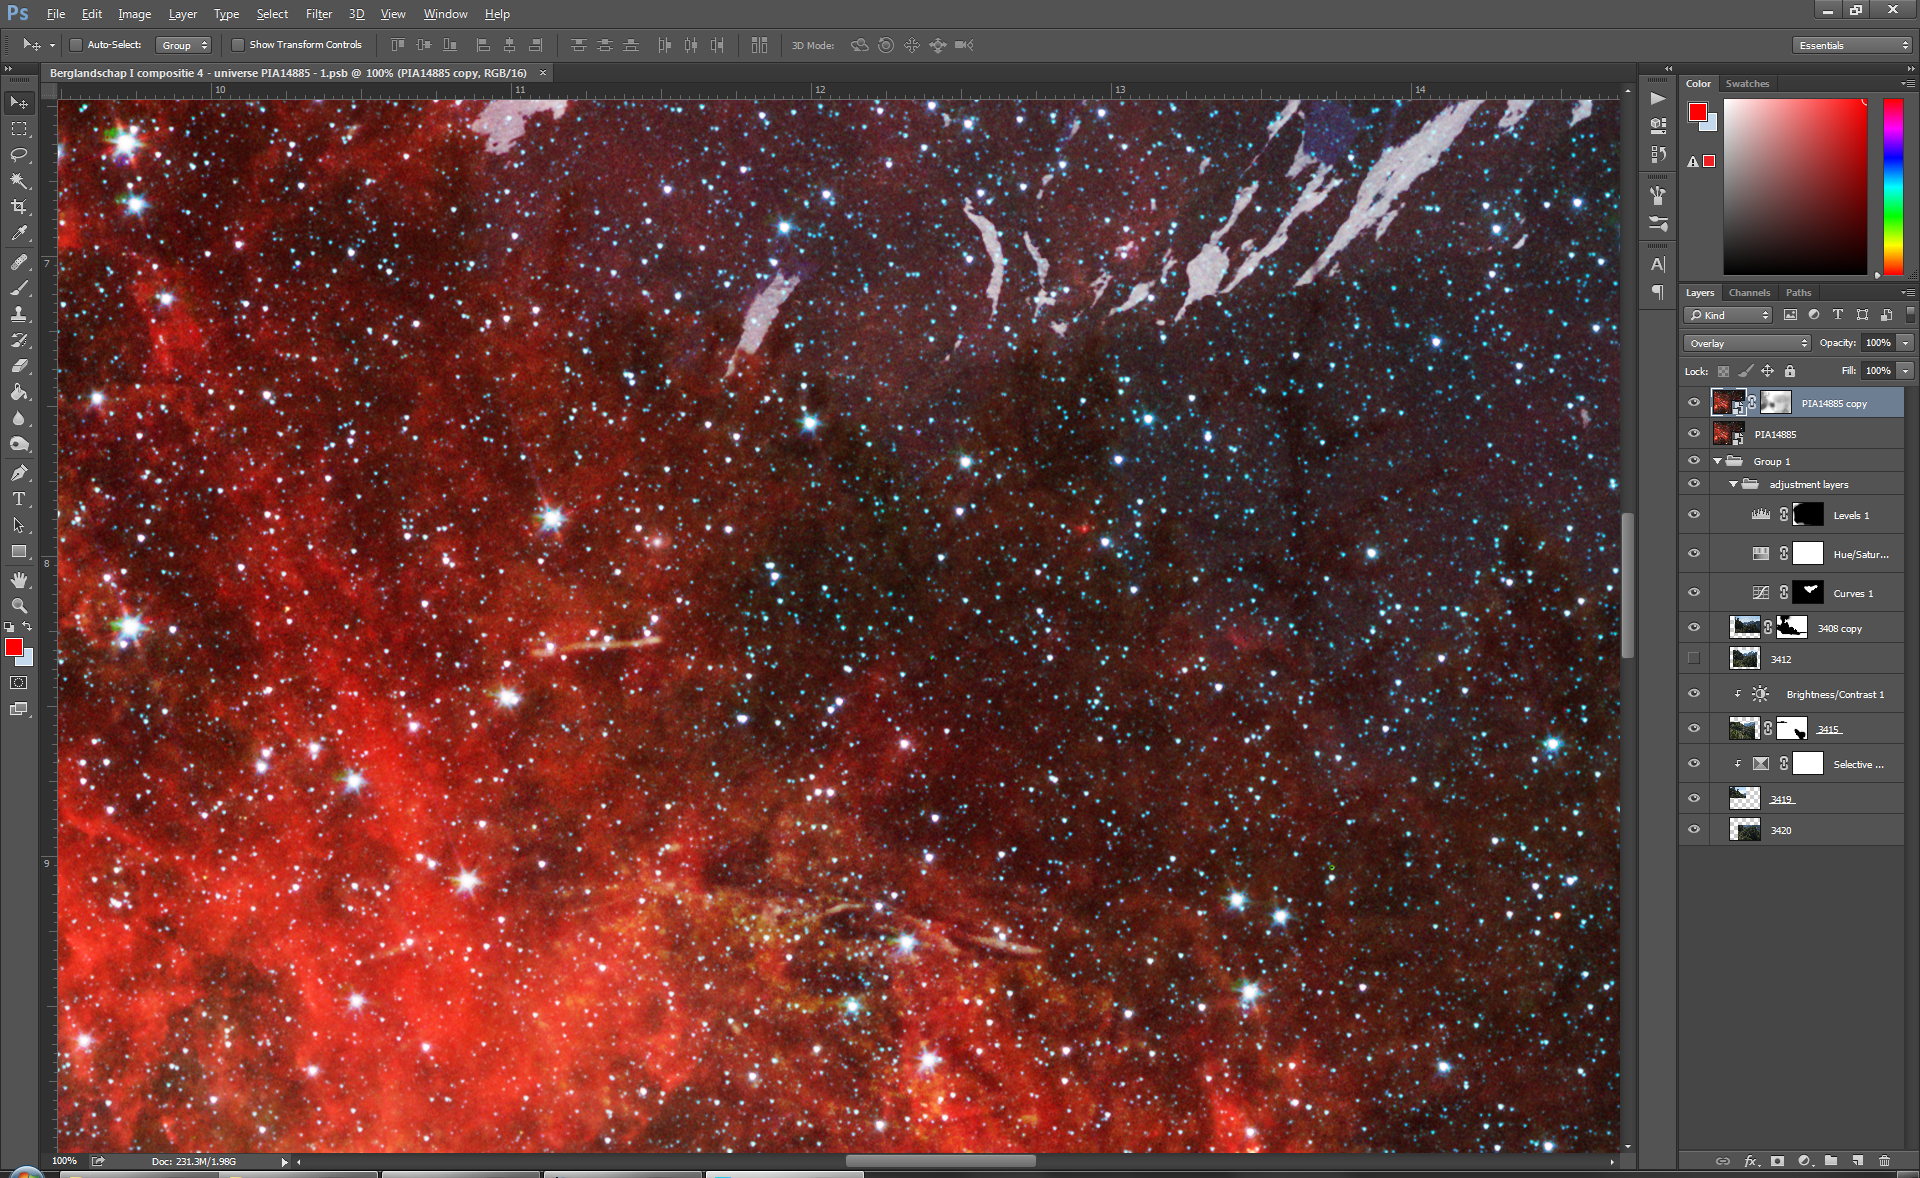Open the Fill slider dropdown arrow
The width and height of the screenshot is (1920, 1178).
[x=1906, y=371]
